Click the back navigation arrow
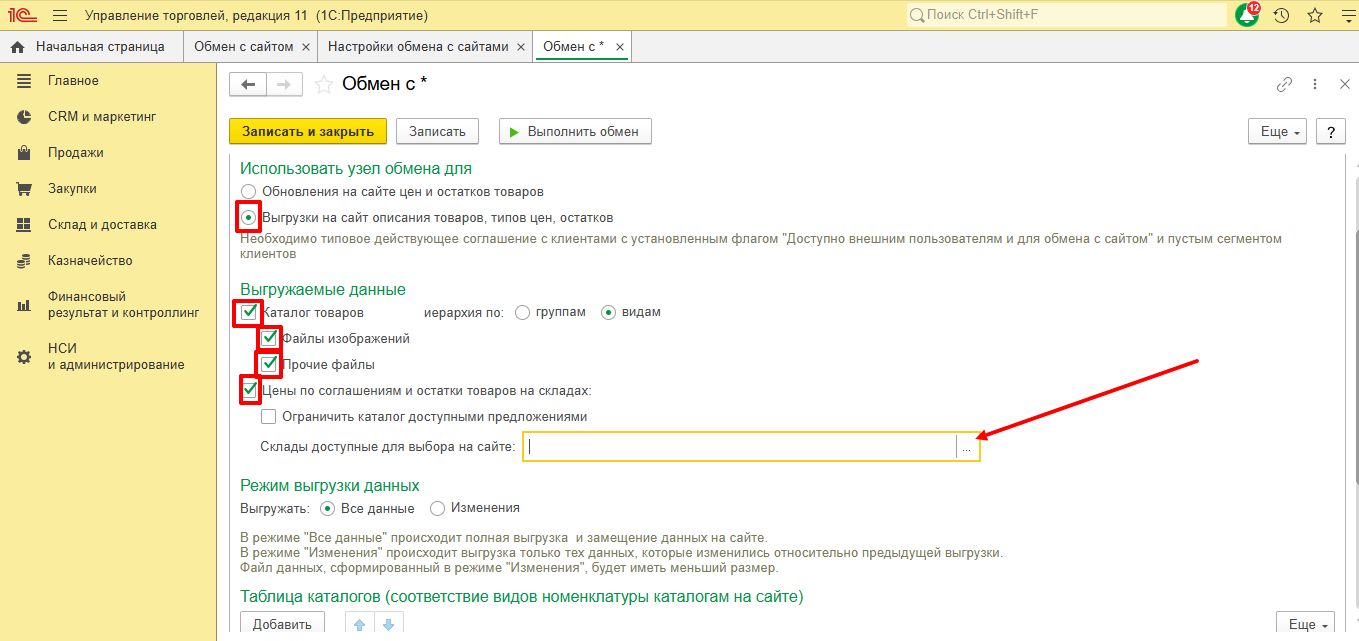 pyautogui.click(x=248, y=85)
